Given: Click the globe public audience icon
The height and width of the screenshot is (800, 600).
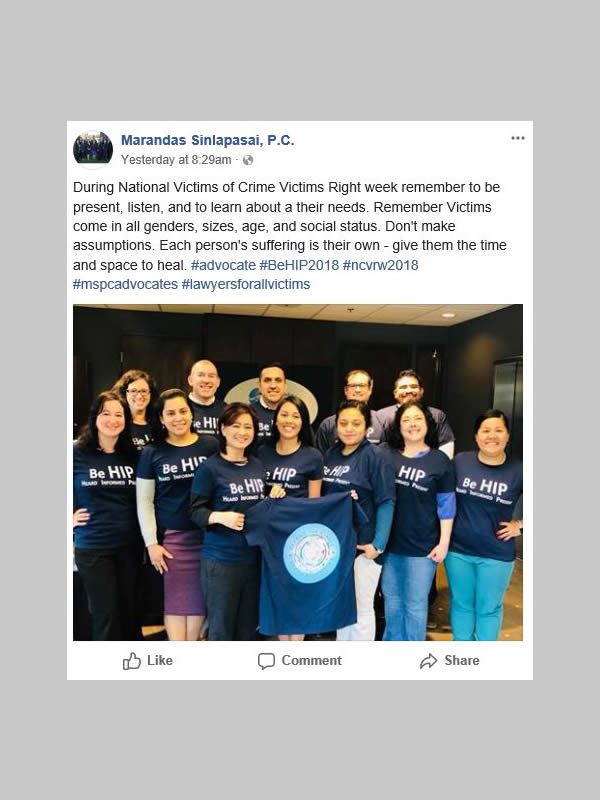Looking at the screenshot, I should [x=248, y=160].
